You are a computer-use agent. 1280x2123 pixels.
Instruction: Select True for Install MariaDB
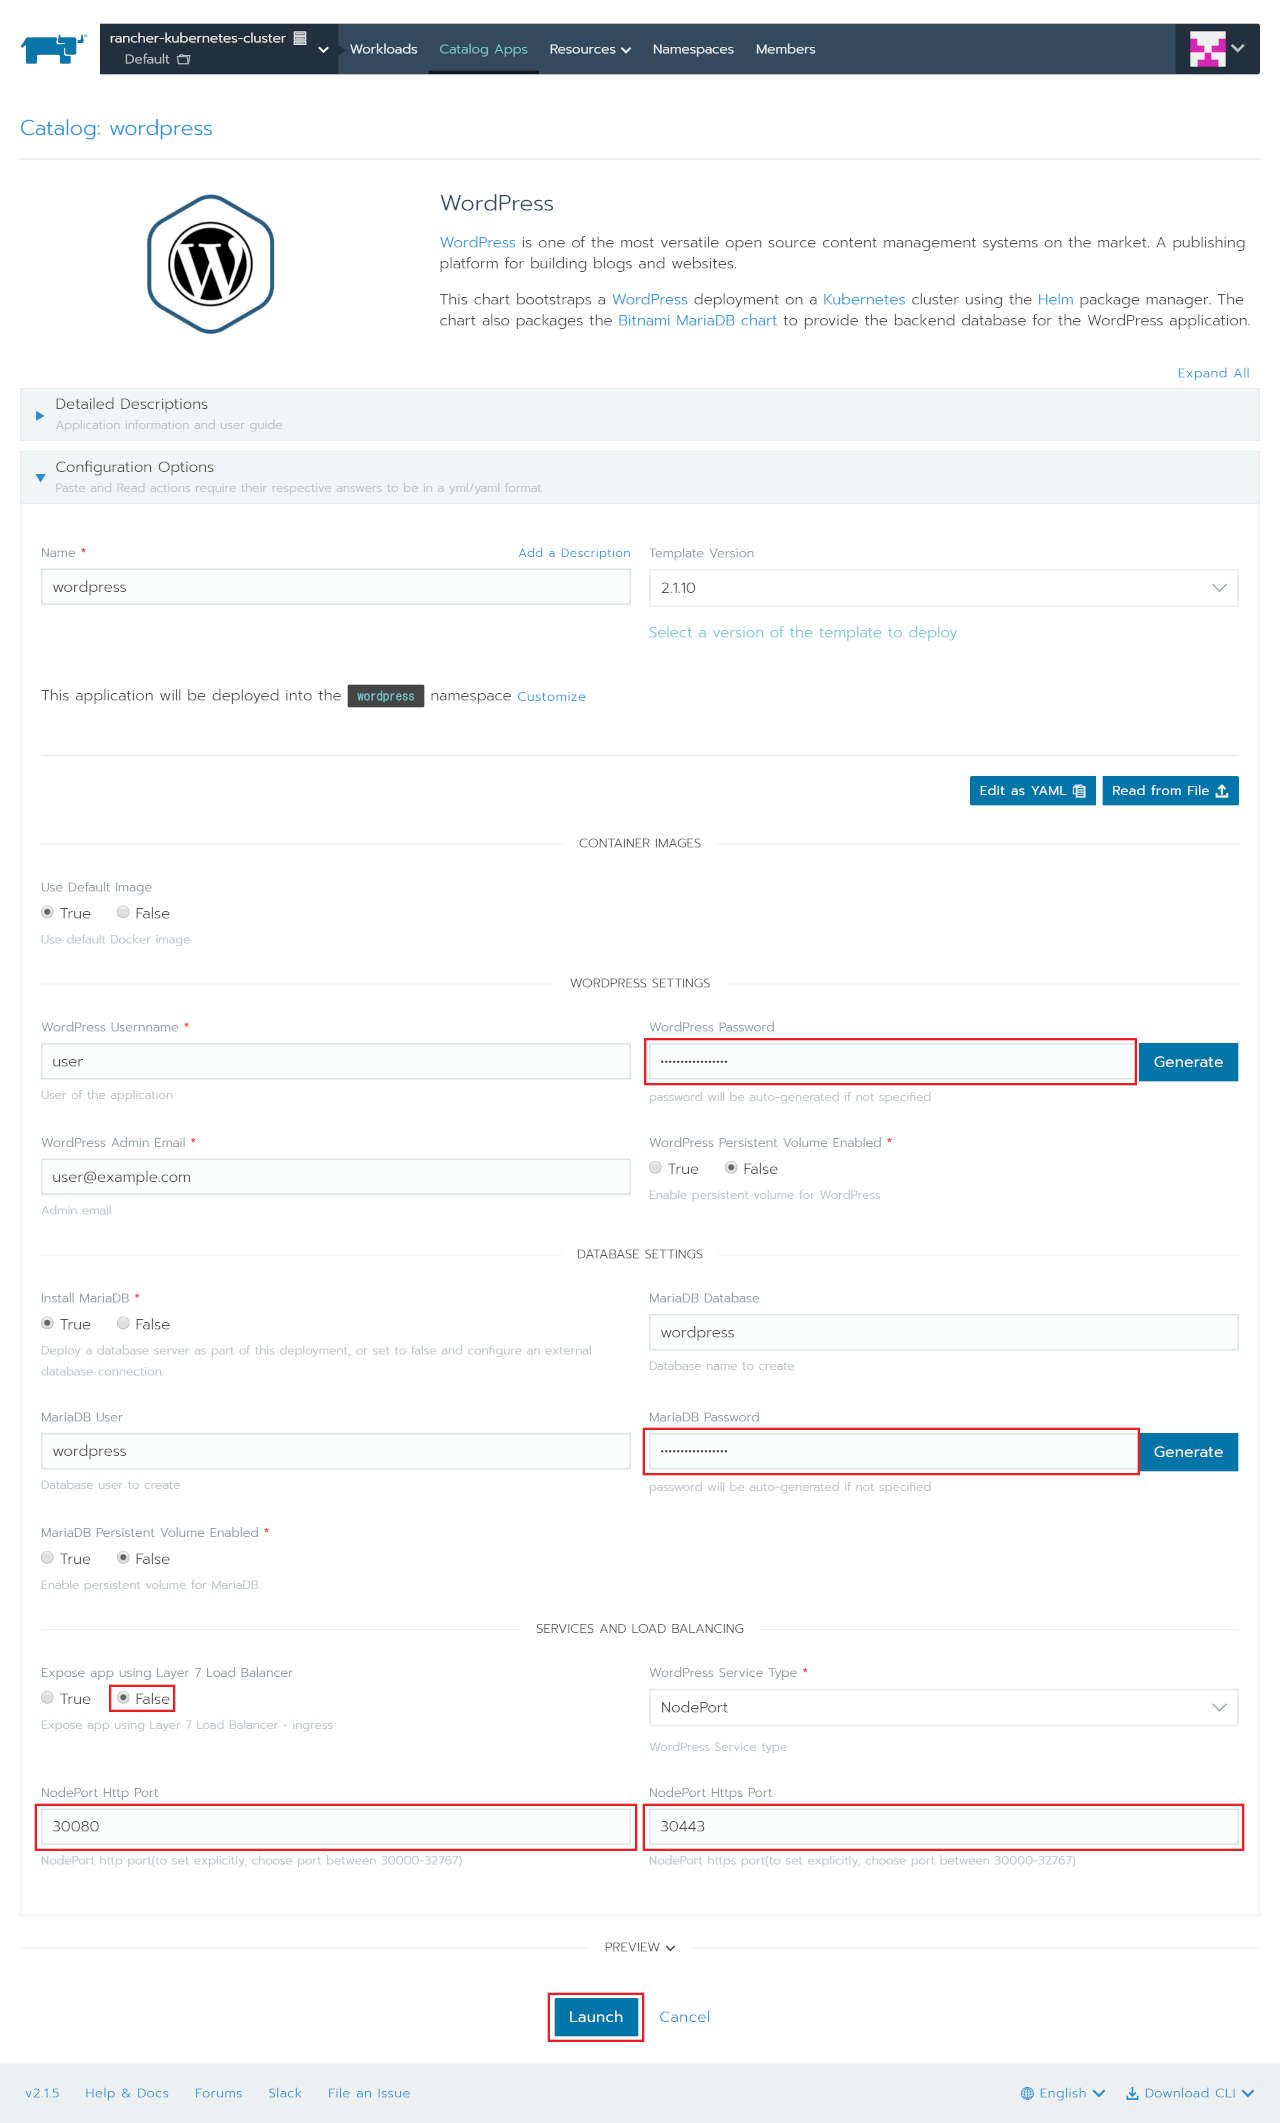(x=47, y=1323)
